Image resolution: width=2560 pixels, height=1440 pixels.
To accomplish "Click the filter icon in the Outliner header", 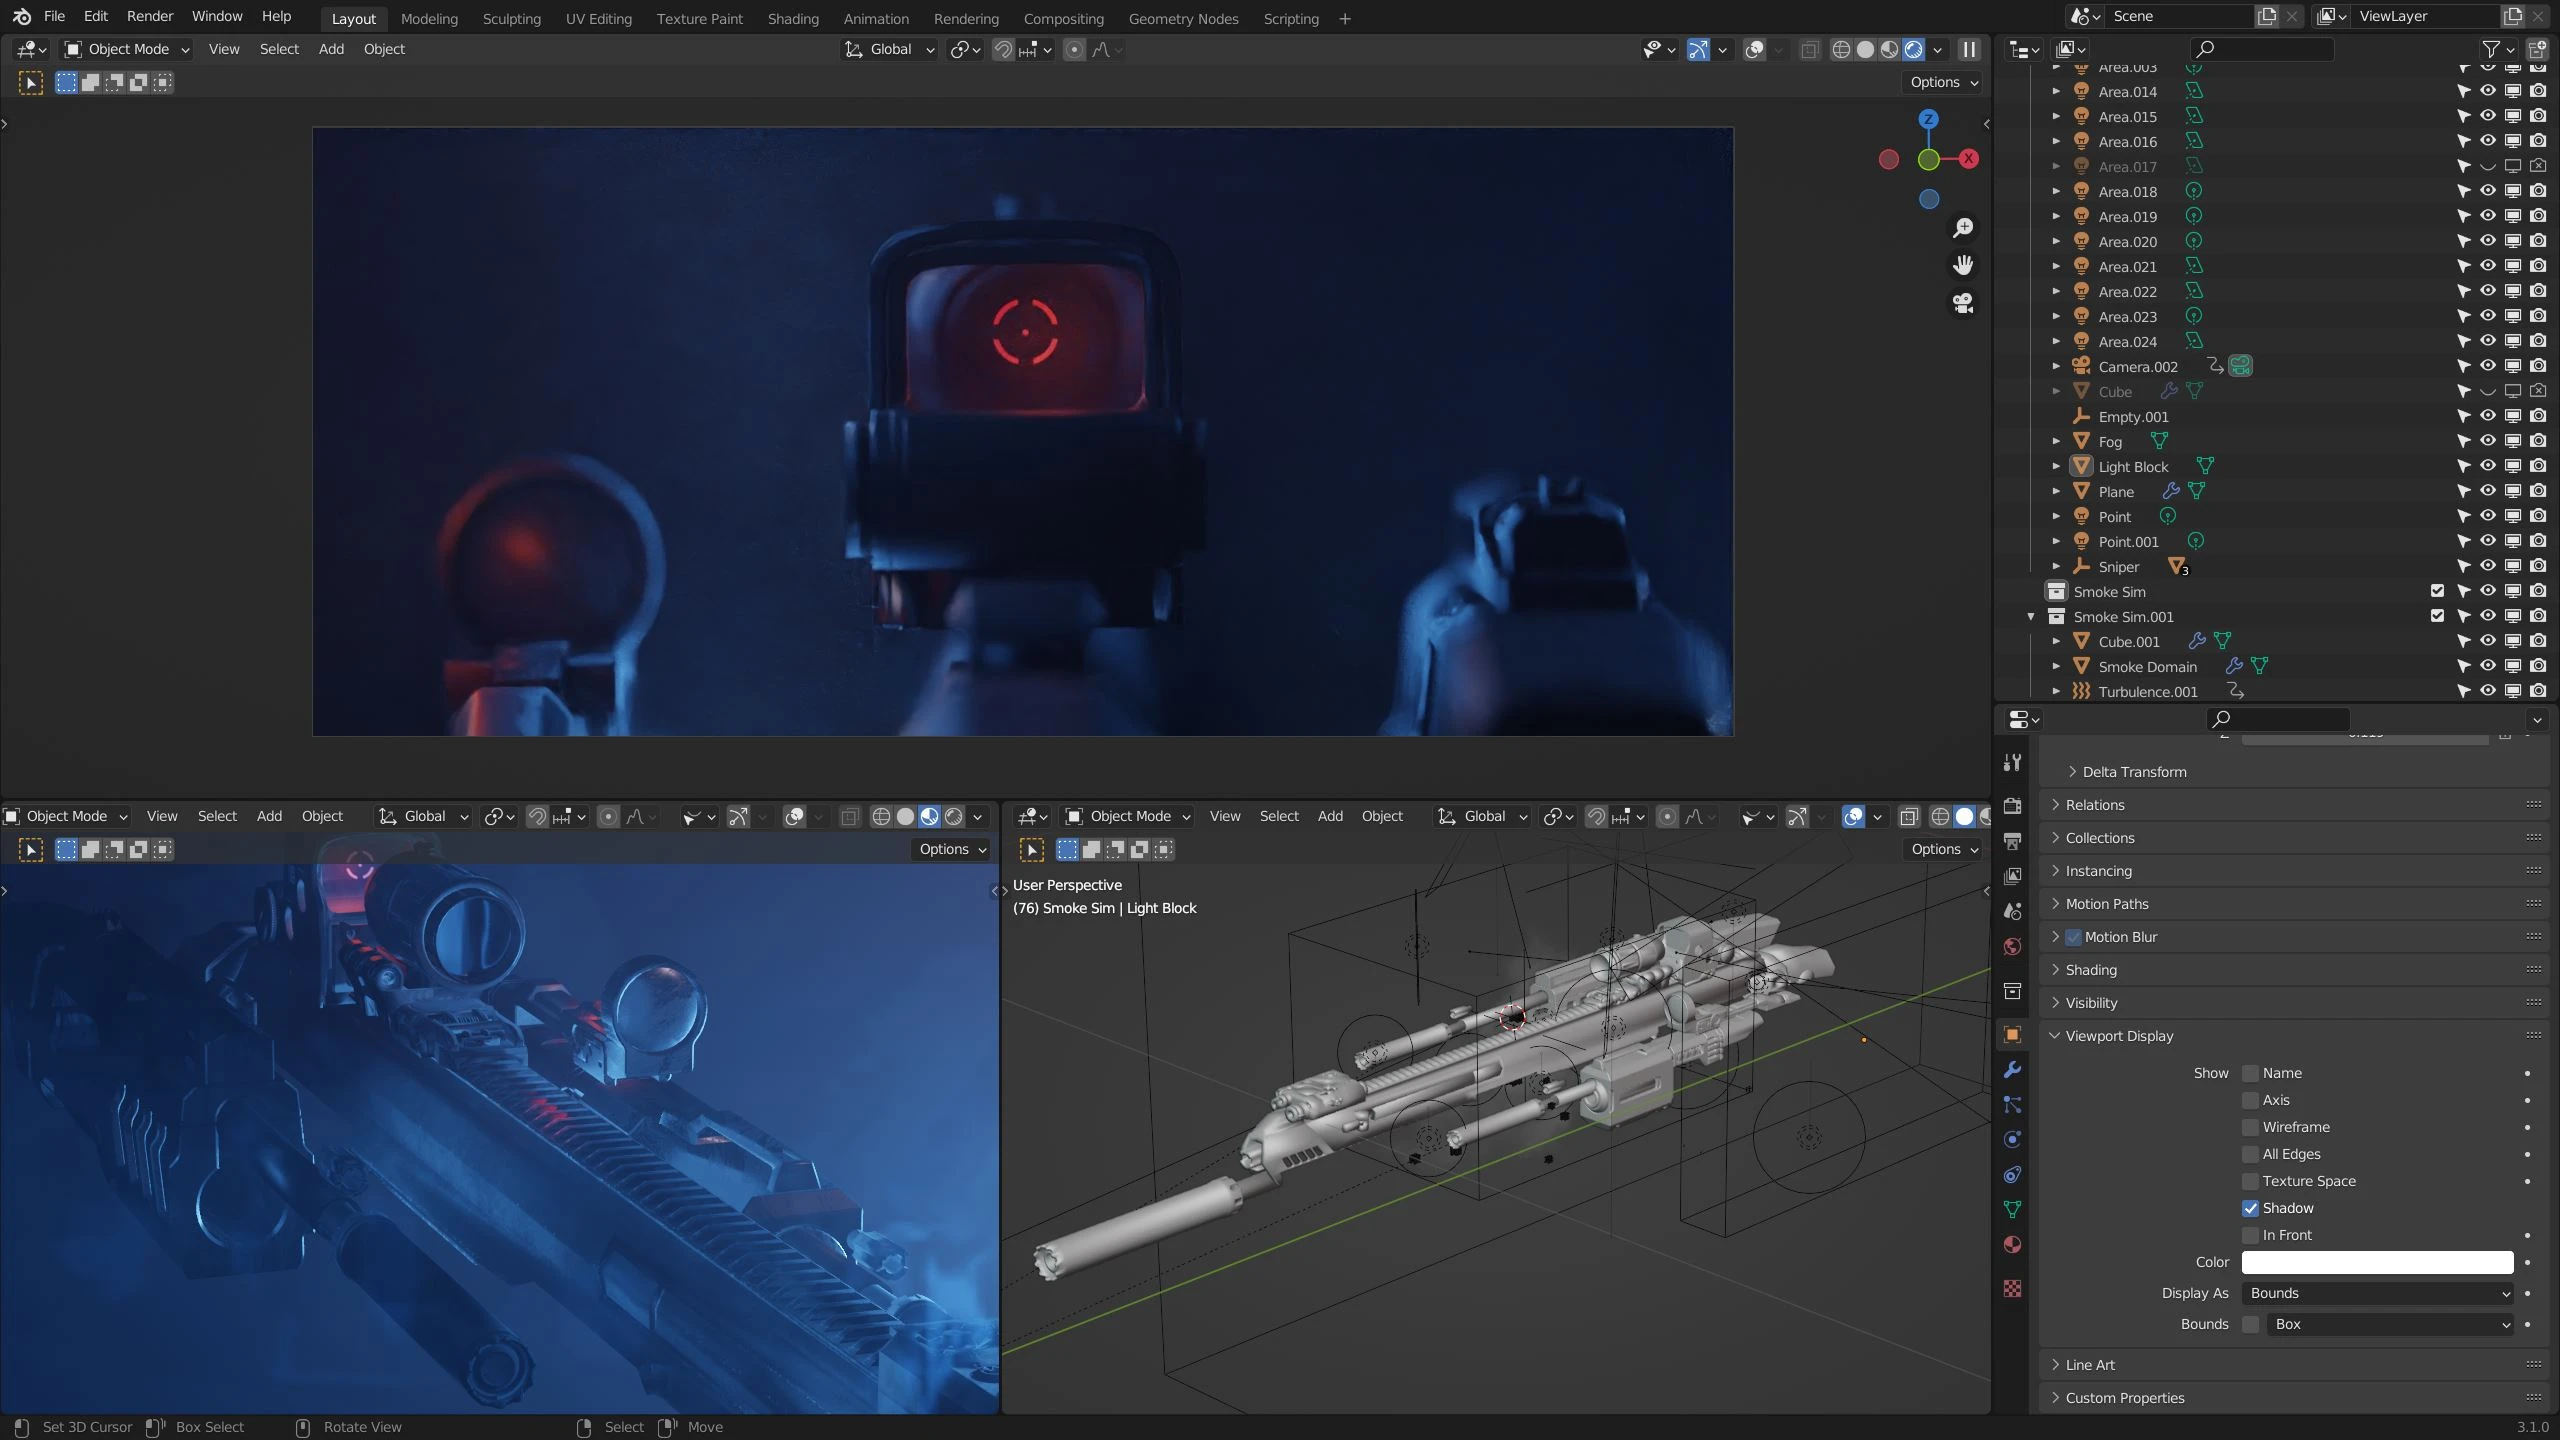I will (2491, 49).
